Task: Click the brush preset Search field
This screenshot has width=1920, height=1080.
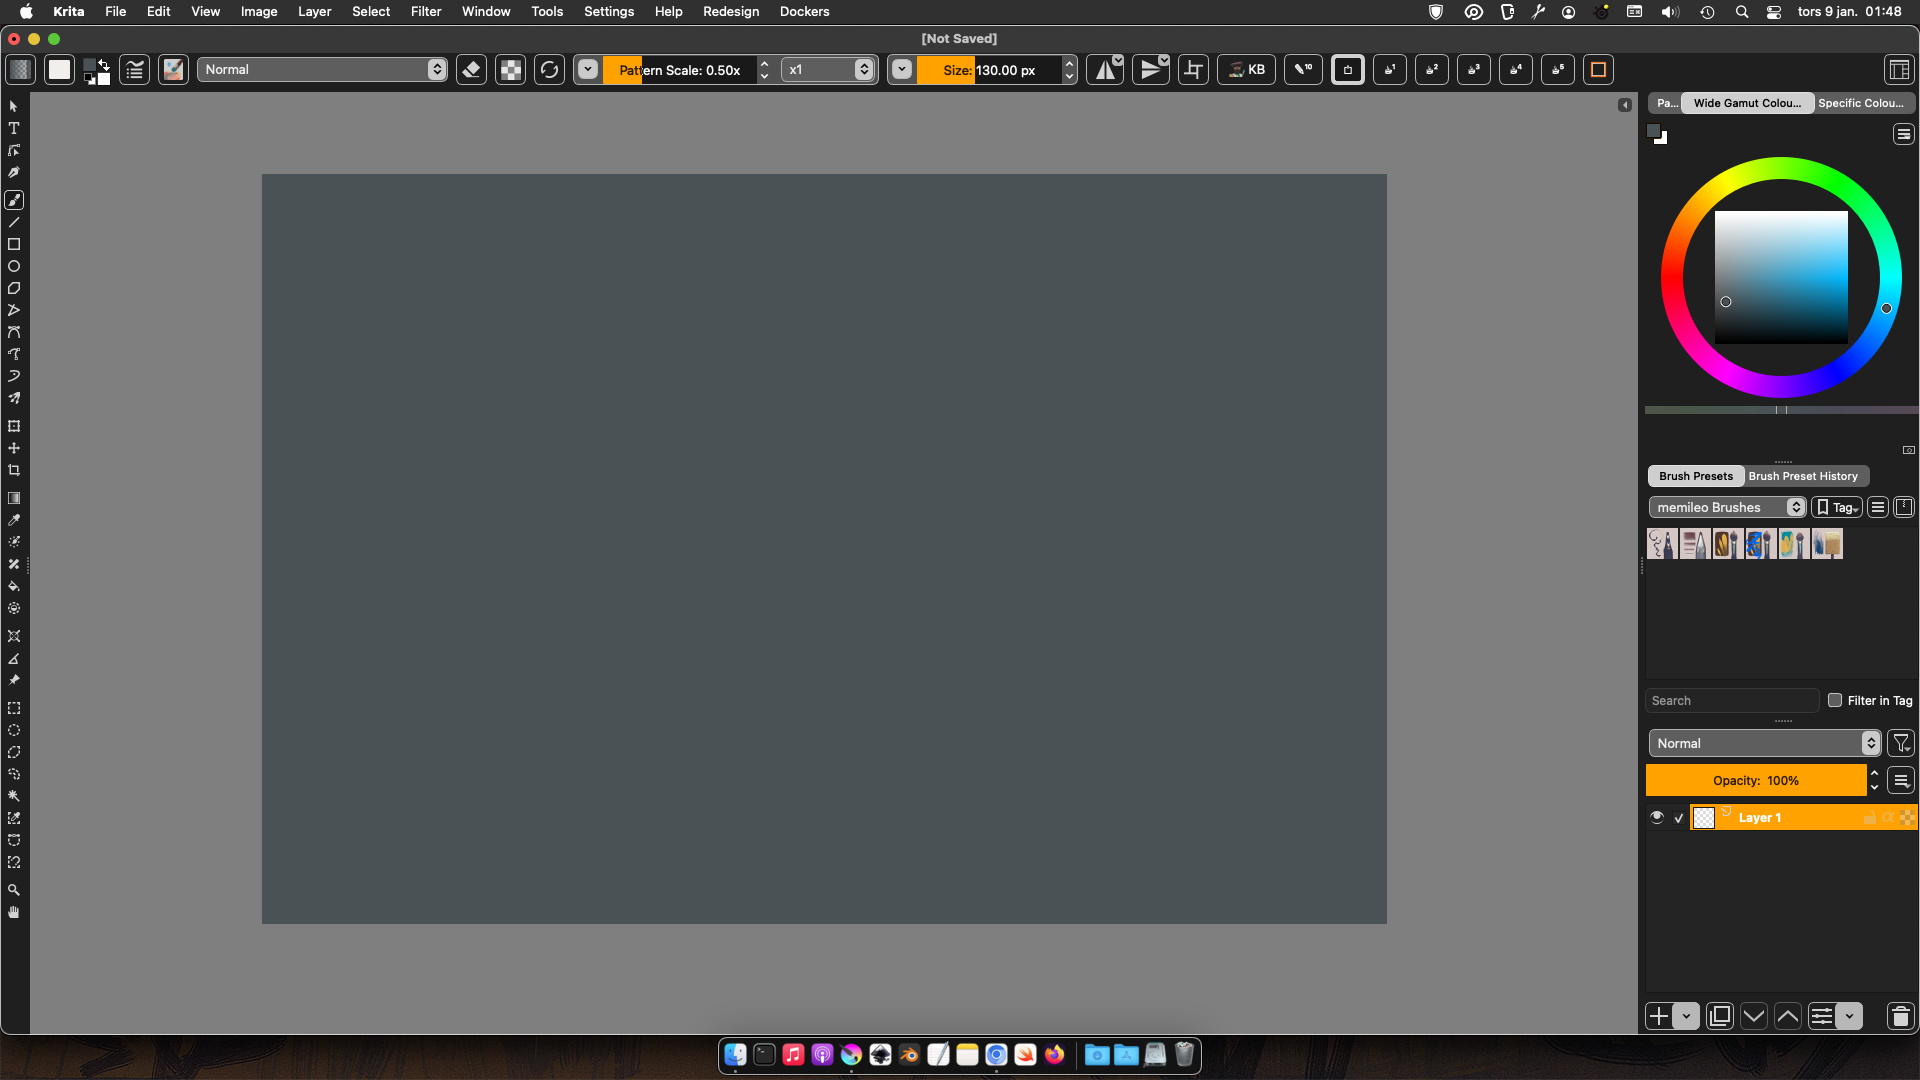Action: point(1731,701)
